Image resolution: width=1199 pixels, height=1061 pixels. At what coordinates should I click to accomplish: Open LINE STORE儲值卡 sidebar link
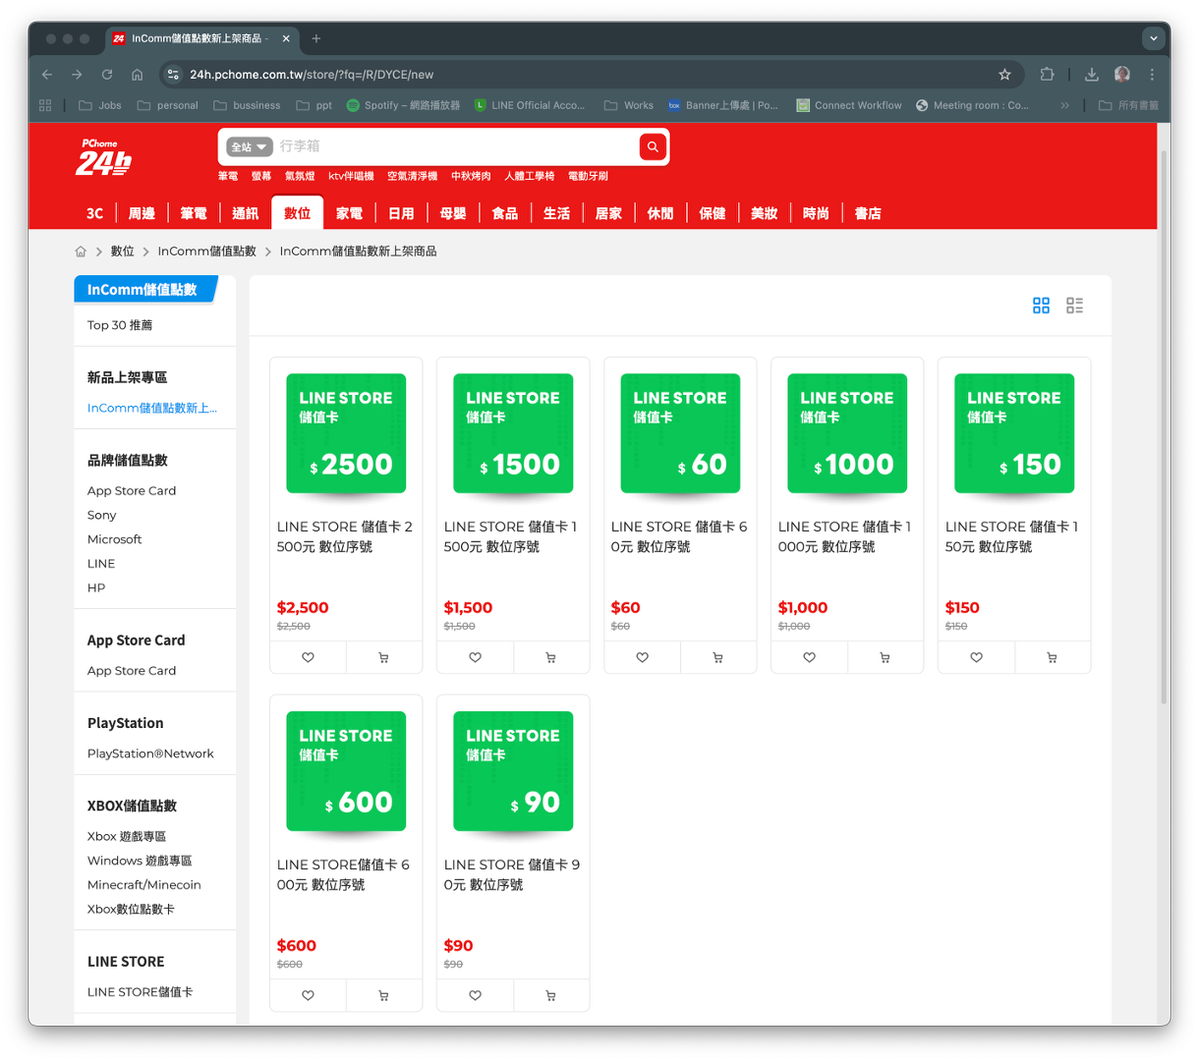[140, 992]
